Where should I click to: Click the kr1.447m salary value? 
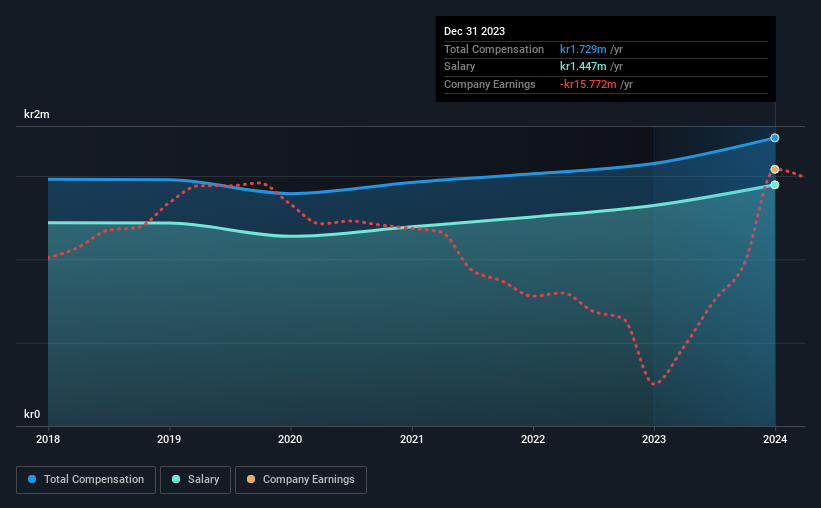583,67
